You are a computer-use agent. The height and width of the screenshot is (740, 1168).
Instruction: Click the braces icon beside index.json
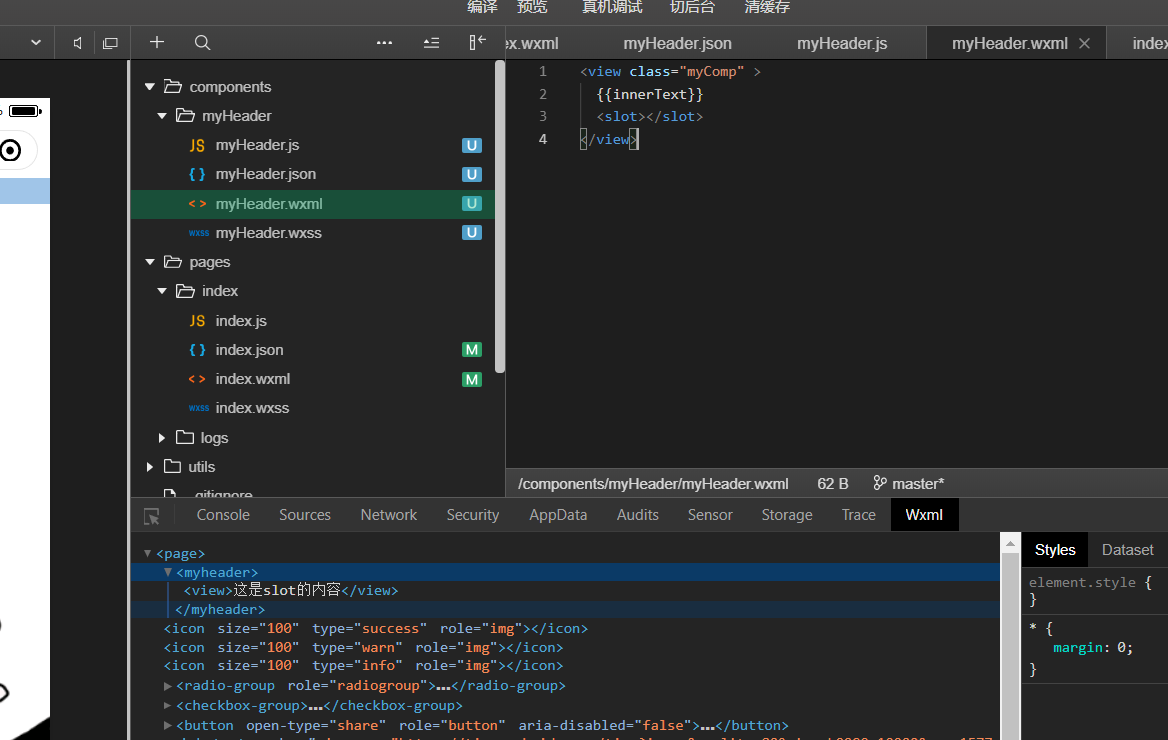point(197,350)
